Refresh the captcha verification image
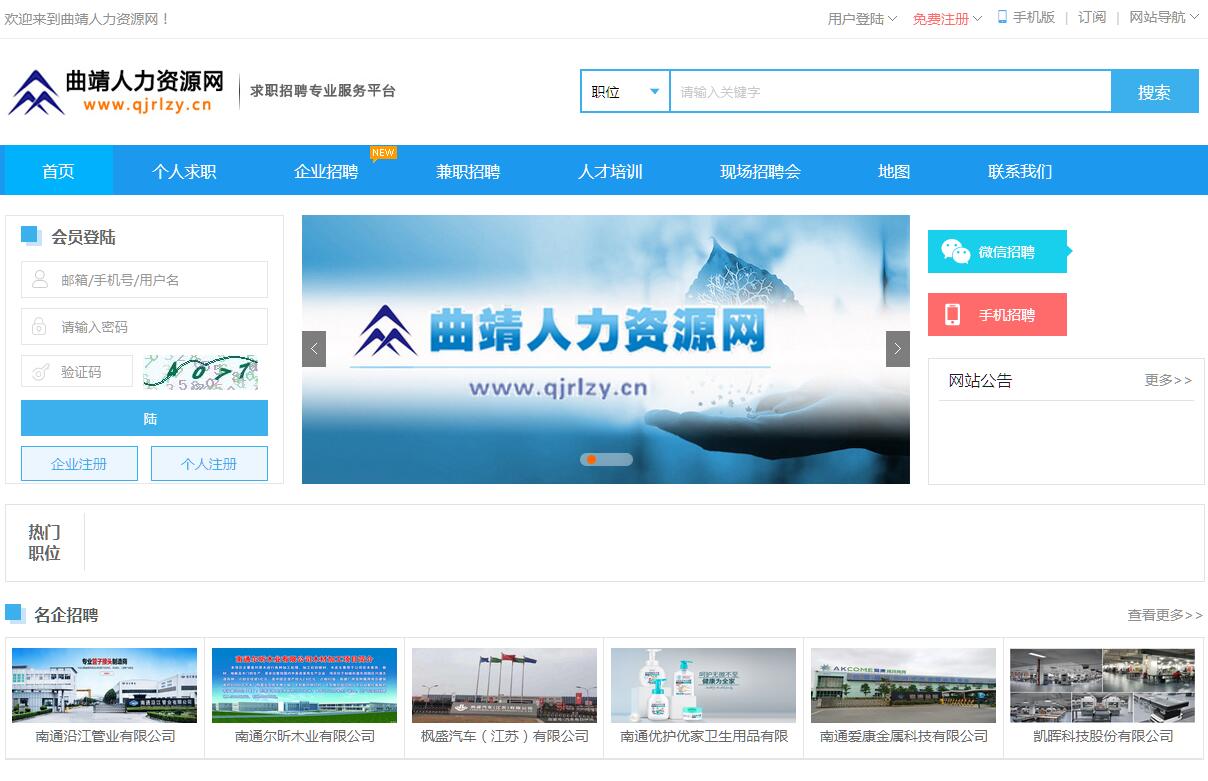The image size is (1208, 781). [x=200, y=372]
